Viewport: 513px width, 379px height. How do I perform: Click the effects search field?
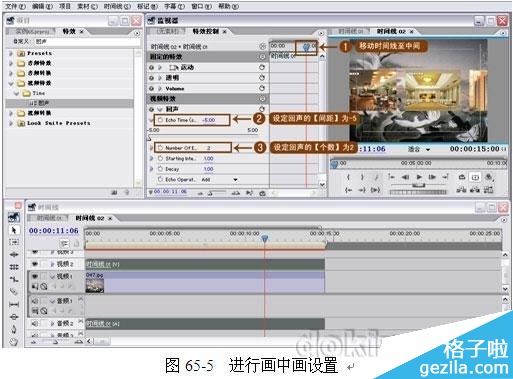87,42
